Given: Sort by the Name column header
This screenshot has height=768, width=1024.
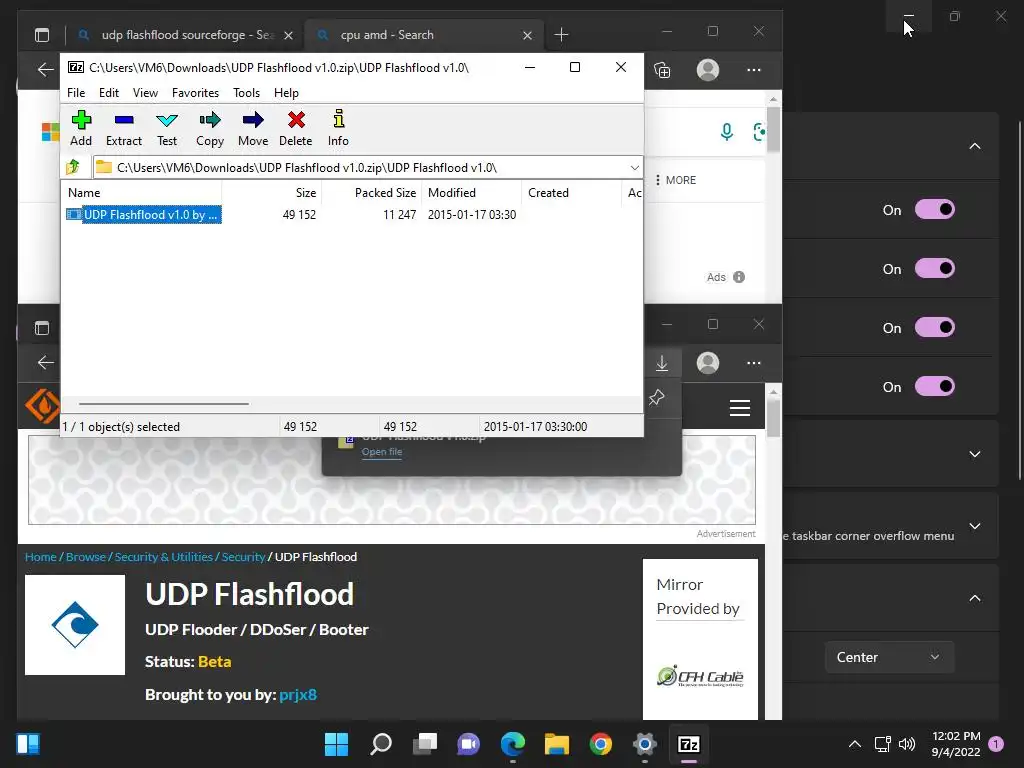Looking at the screenshot, I should pyautogui.click(x=142, y=193).
